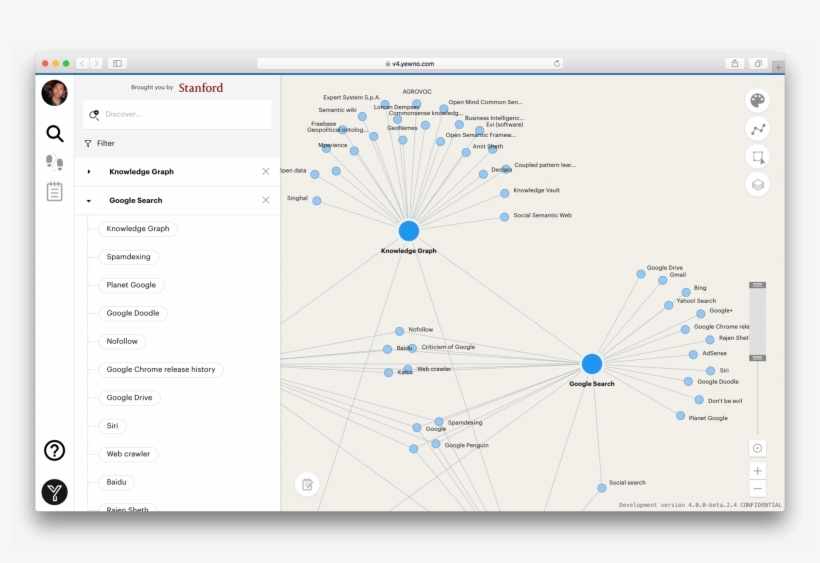Click the Social search node
Screen dimensions: 820x563
[602, 488]
